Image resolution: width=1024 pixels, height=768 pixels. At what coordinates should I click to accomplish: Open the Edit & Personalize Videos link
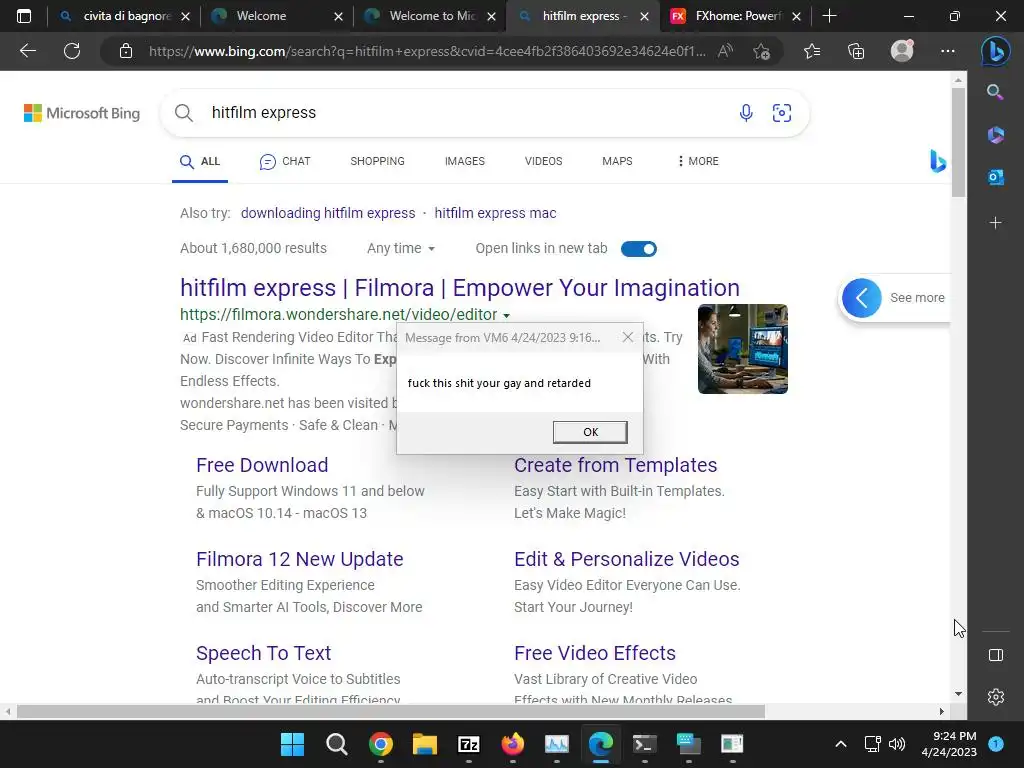(626, 559)
